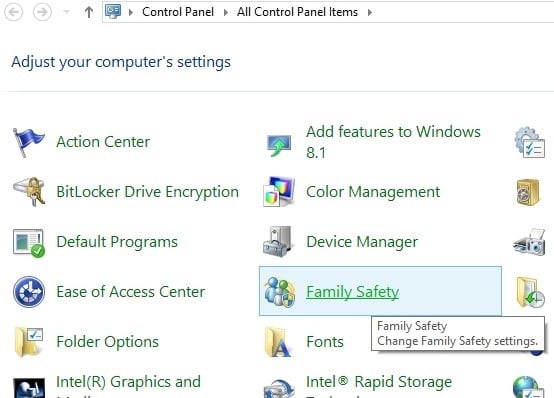
Task: Open Intel Rapid Storage link
Action: tap(379, 382)
